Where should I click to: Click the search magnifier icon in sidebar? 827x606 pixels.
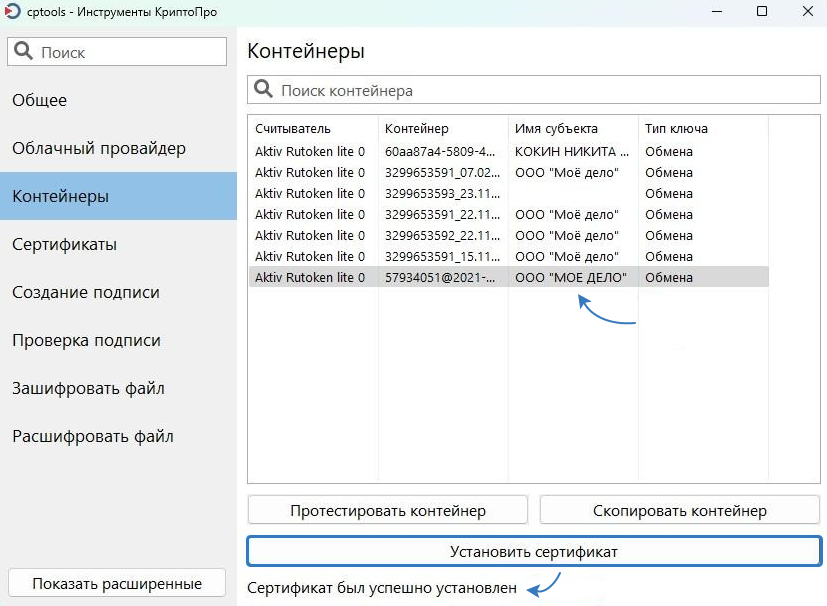coord(23,51)
